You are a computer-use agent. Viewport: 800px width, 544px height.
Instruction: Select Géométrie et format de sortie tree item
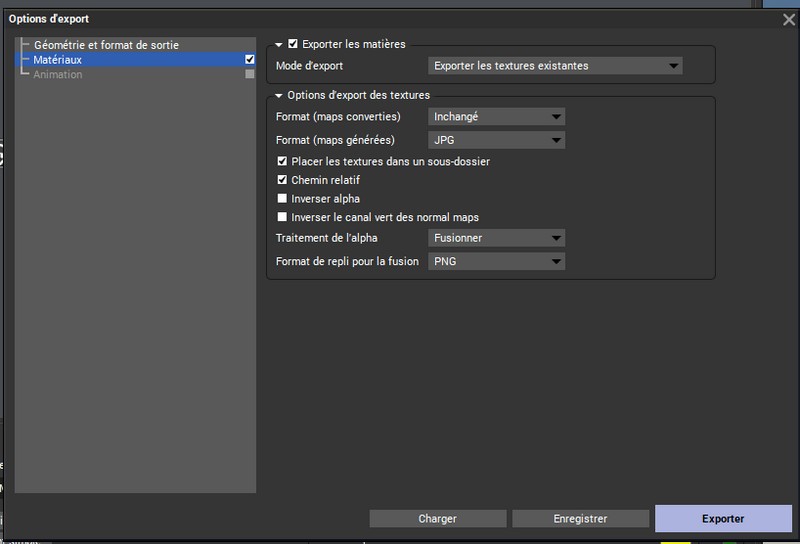point(106,45)
